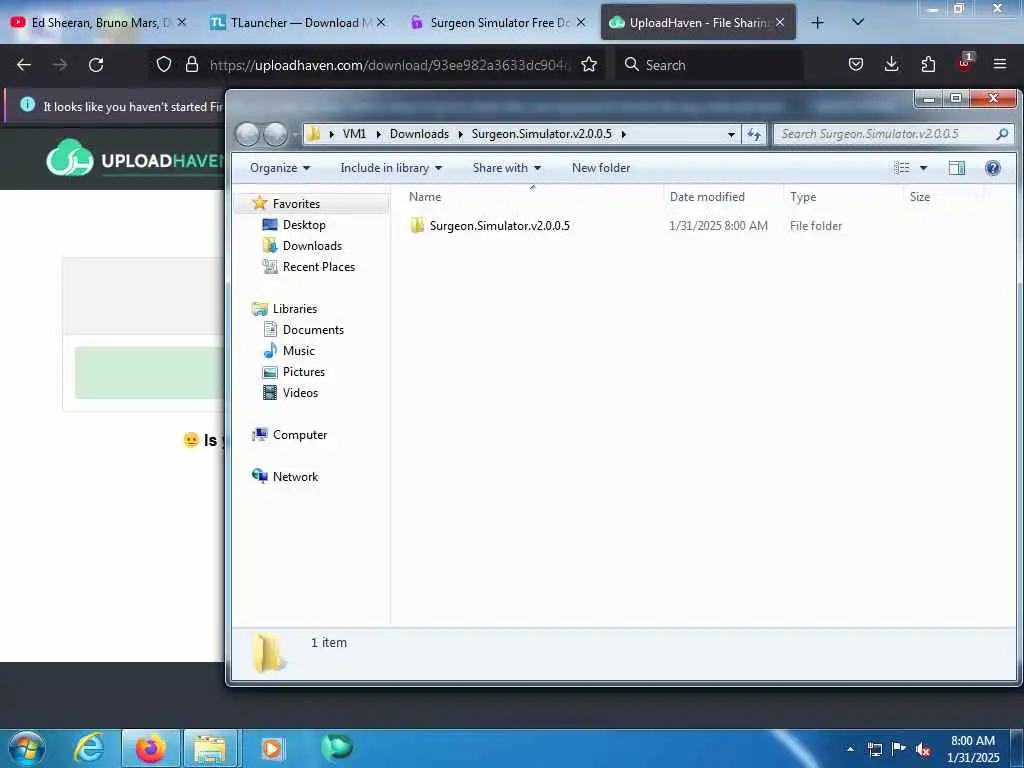Change your view icon button

tap(902, 168)
